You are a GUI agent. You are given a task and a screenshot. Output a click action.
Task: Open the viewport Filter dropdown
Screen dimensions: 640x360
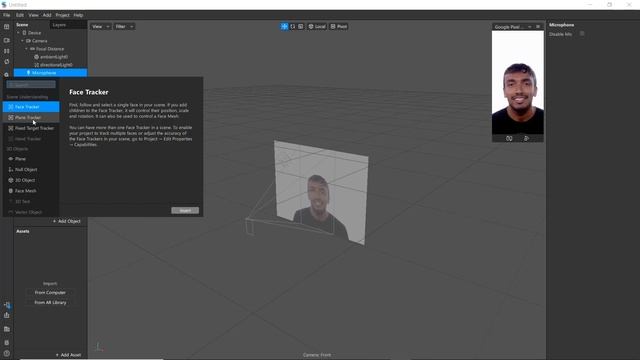(x=124, y=27)
